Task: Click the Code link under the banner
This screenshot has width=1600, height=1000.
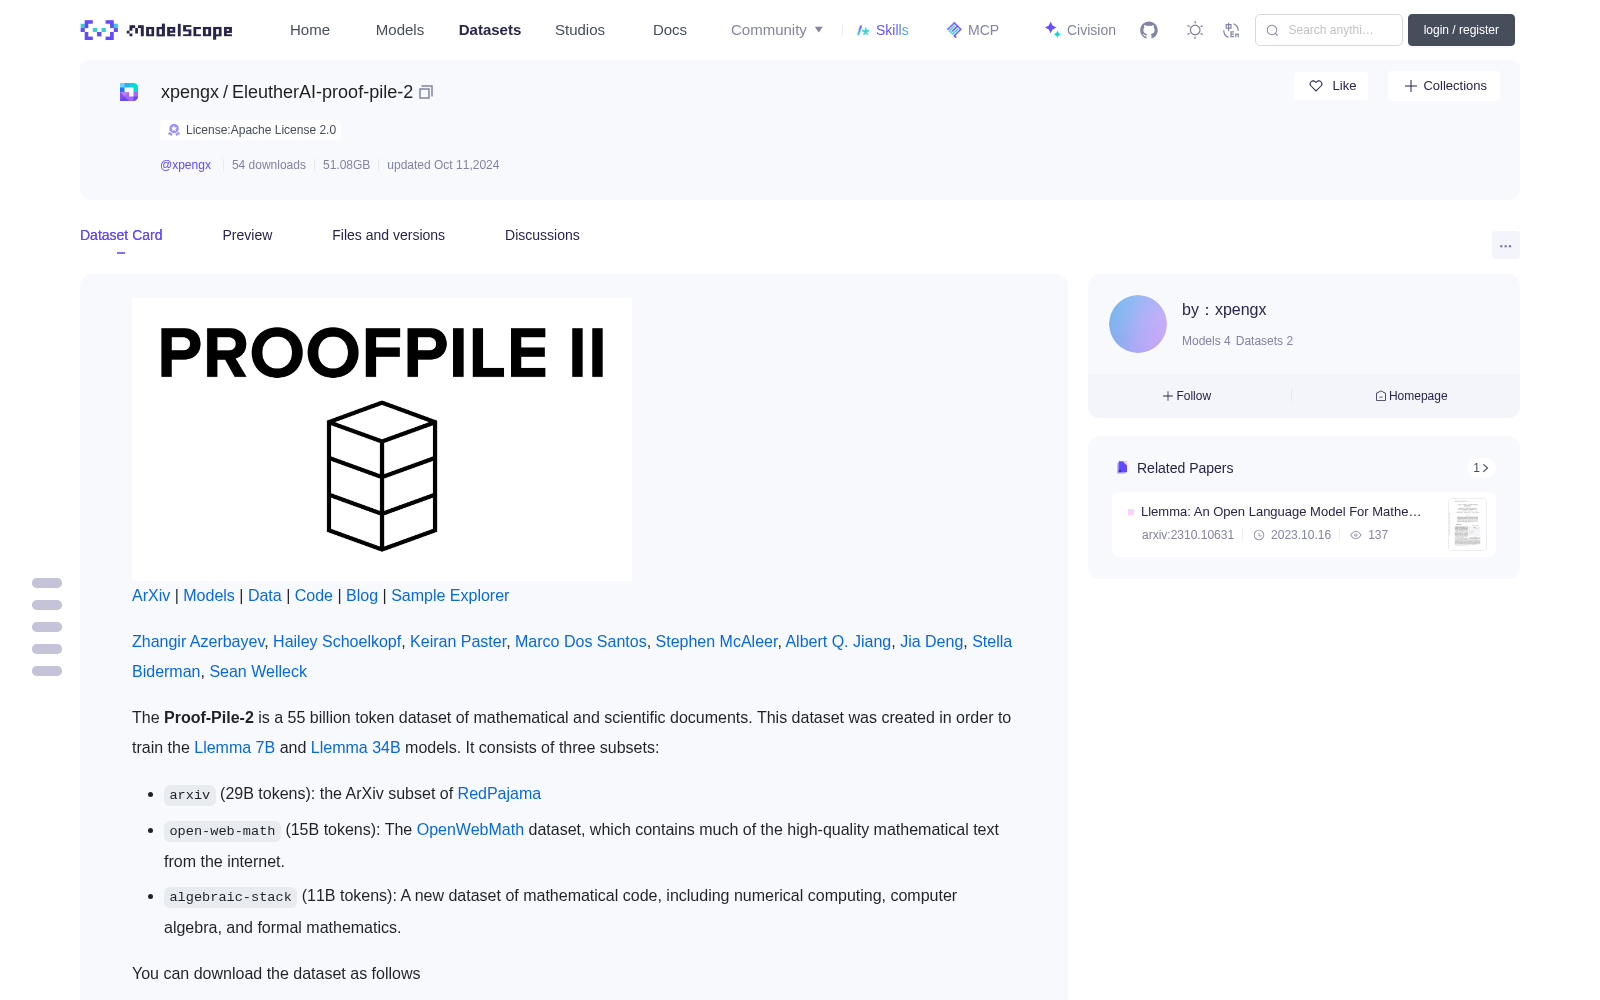Action: point(313,595)
